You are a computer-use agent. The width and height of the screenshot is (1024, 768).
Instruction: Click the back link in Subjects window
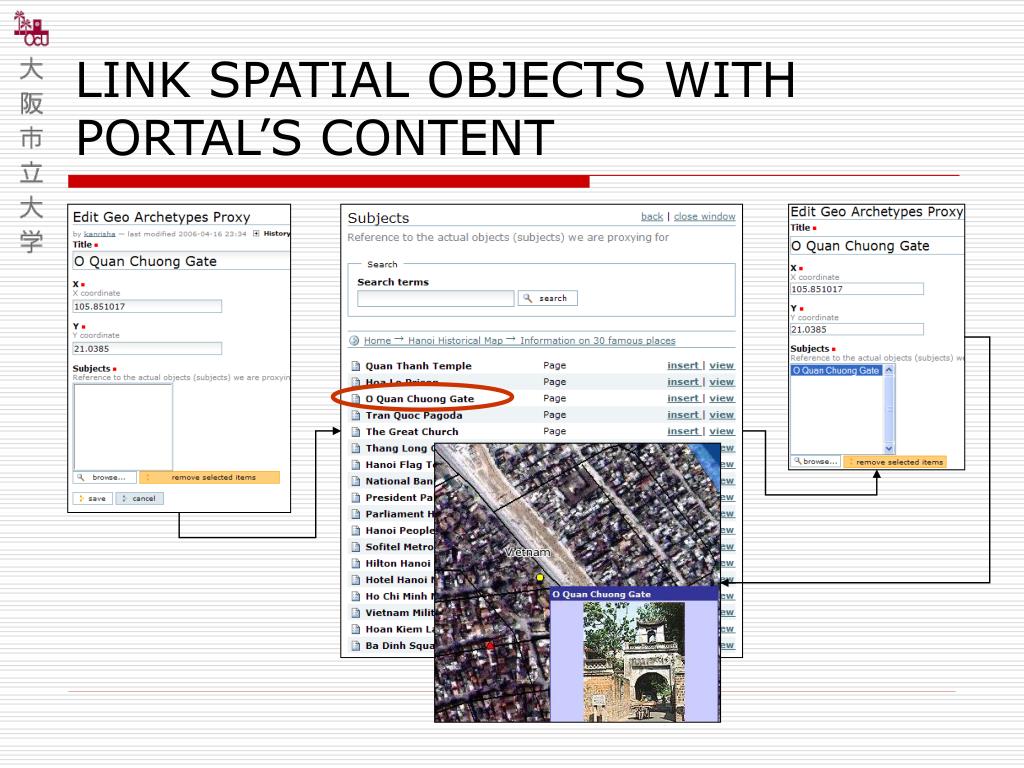point(652,216)
